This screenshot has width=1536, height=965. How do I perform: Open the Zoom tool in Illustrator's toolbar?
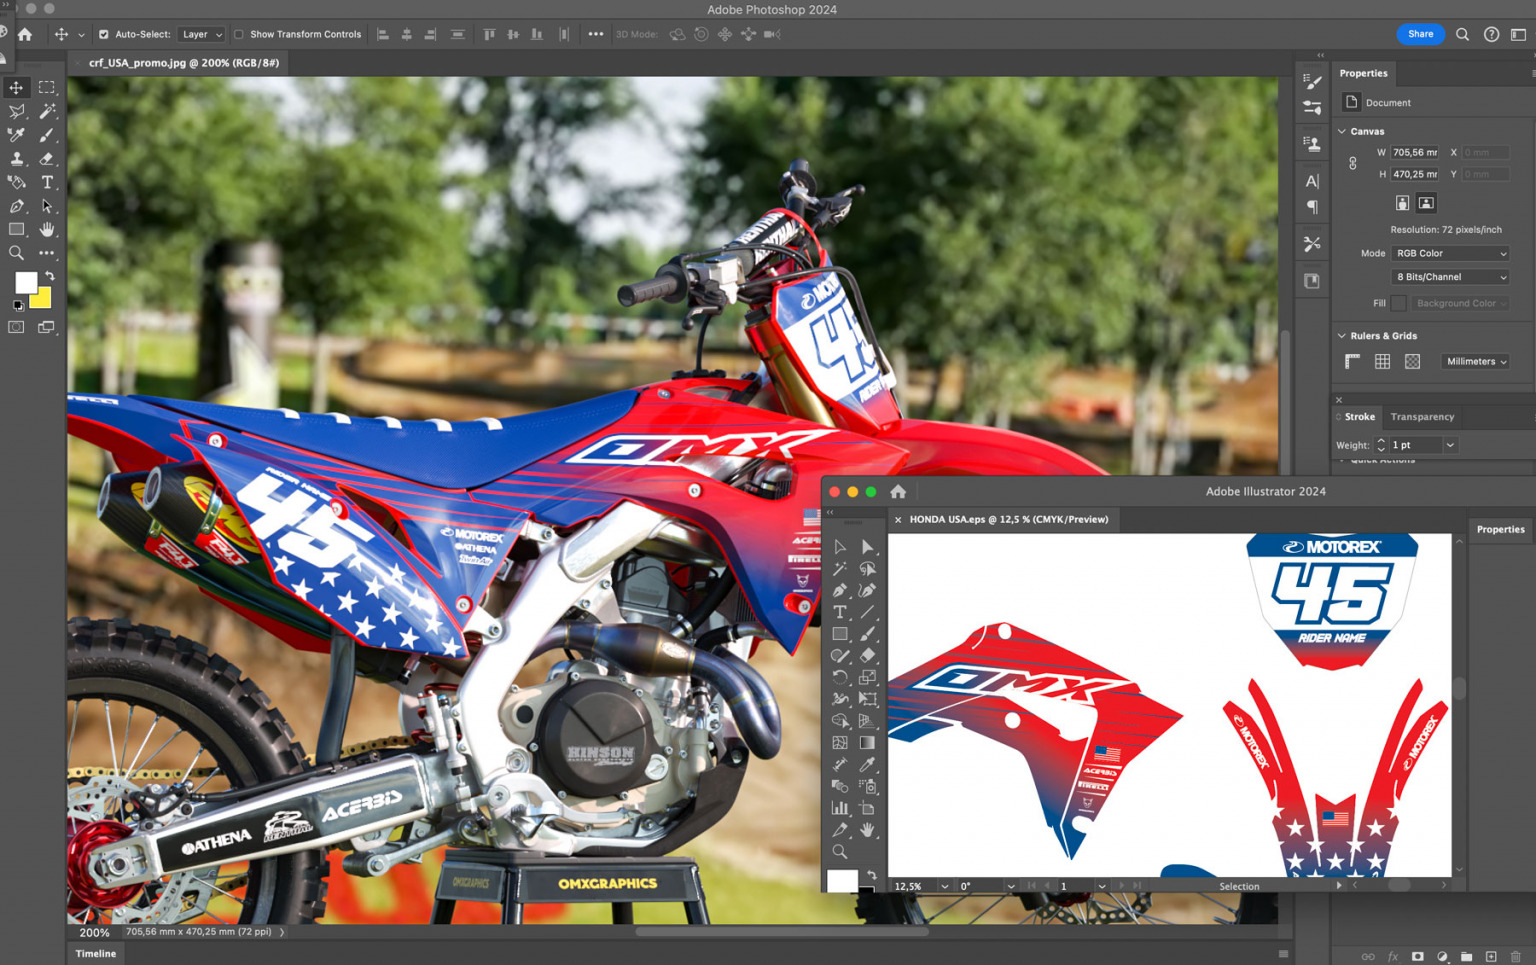pyautogui.click(x=840, y=852)
